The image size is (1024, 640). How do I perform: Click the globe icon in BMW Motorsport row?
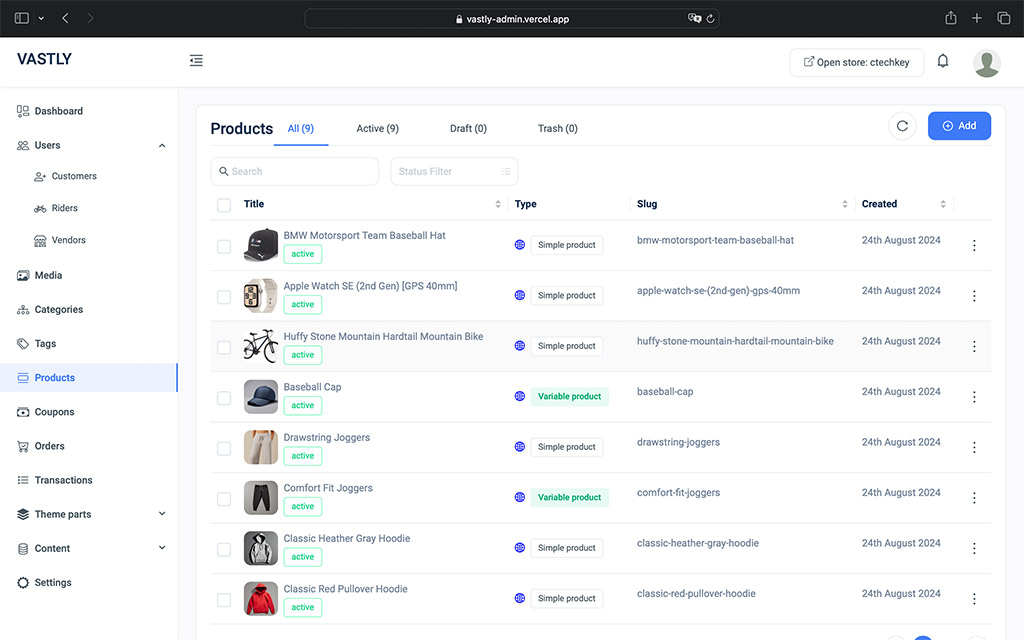520,245
